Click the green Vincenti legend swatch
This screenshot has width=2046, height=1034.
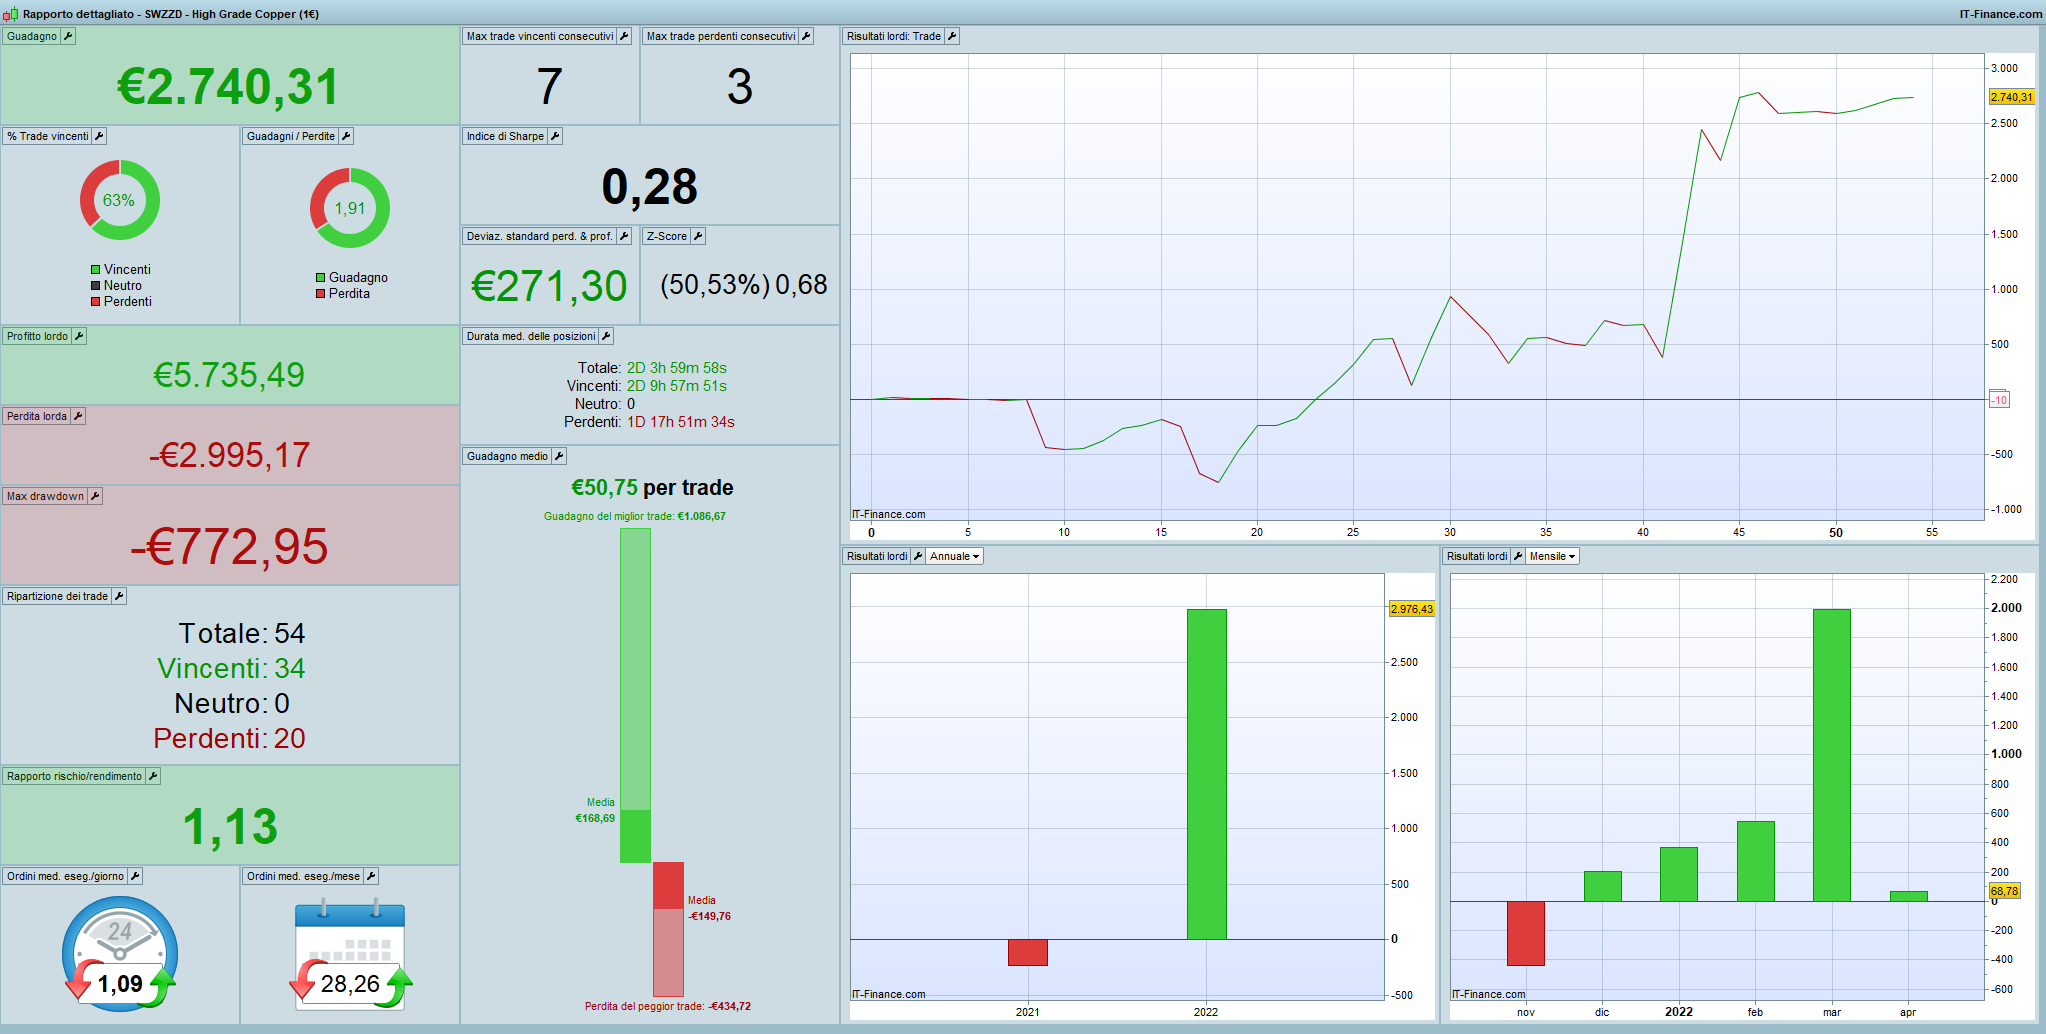click(x=96, y=270)
